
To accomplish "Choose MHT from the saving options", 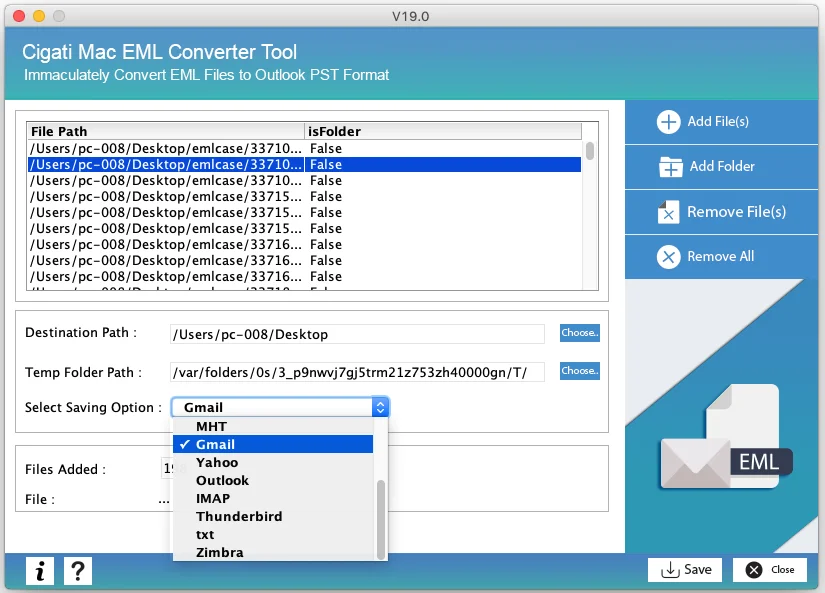I will (x=273, y=426).
